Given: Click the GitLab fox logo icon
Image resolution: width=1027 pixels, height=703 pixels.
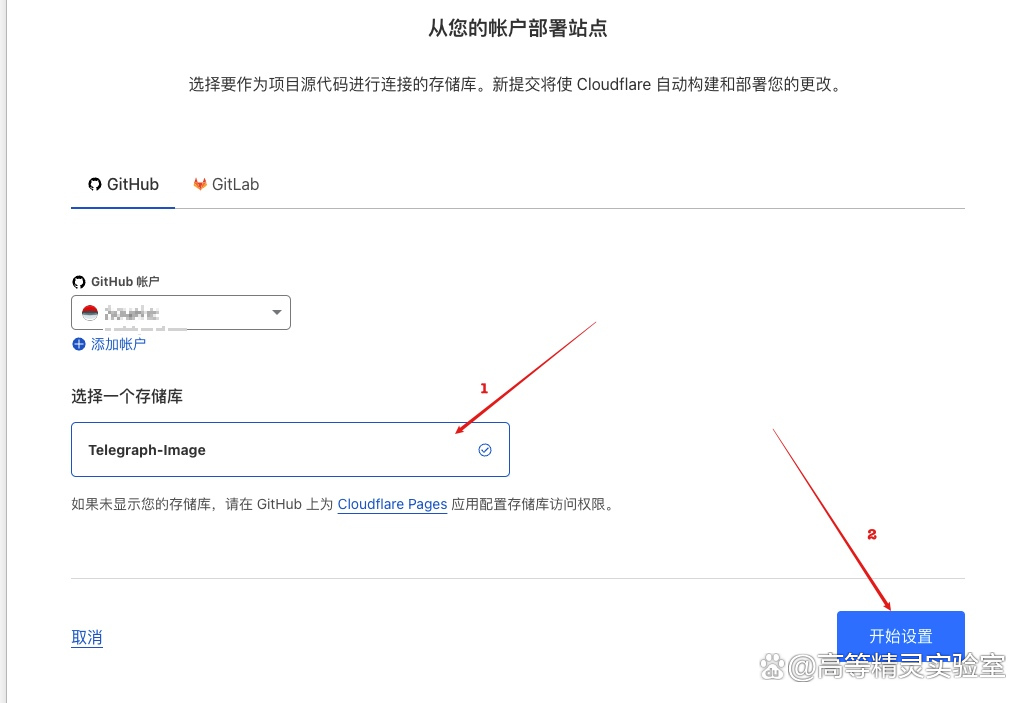Looking at the screenshot, I should (200, 185).
